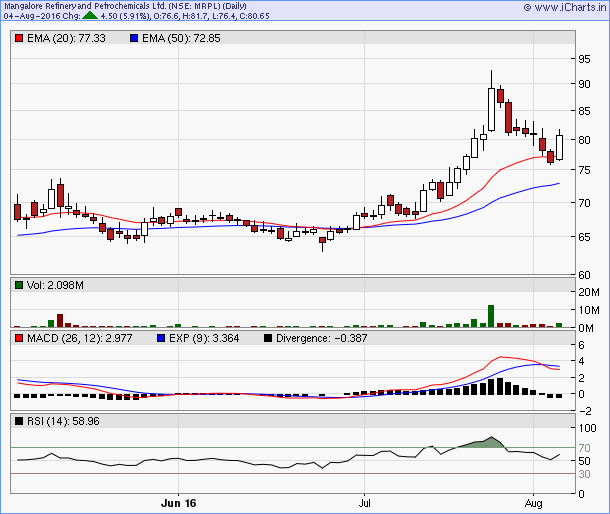Screen dimensions: 610x514
Task: Click the 90 price axis label
Action: (584, 84)
